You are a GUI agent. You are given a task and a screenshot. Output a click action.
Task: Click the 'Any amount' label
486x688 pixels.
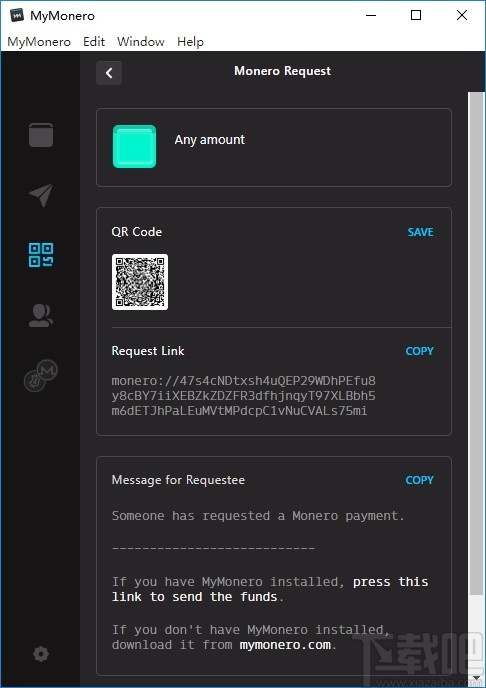click(210, 140)
